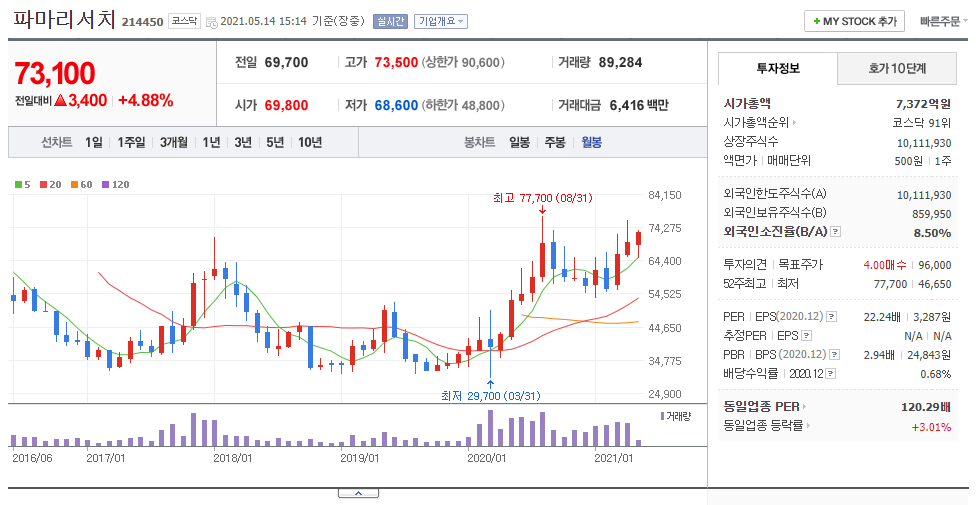Click the 최저 29,700 (03/31) chart marker
Screen dimensions: 976x505
click(x=490, y=395)
